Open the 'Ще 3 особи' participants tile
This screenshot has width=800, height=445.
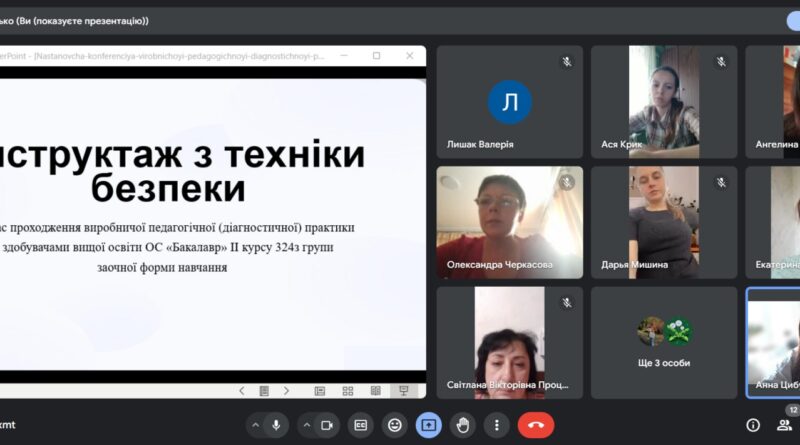(664, 342)
